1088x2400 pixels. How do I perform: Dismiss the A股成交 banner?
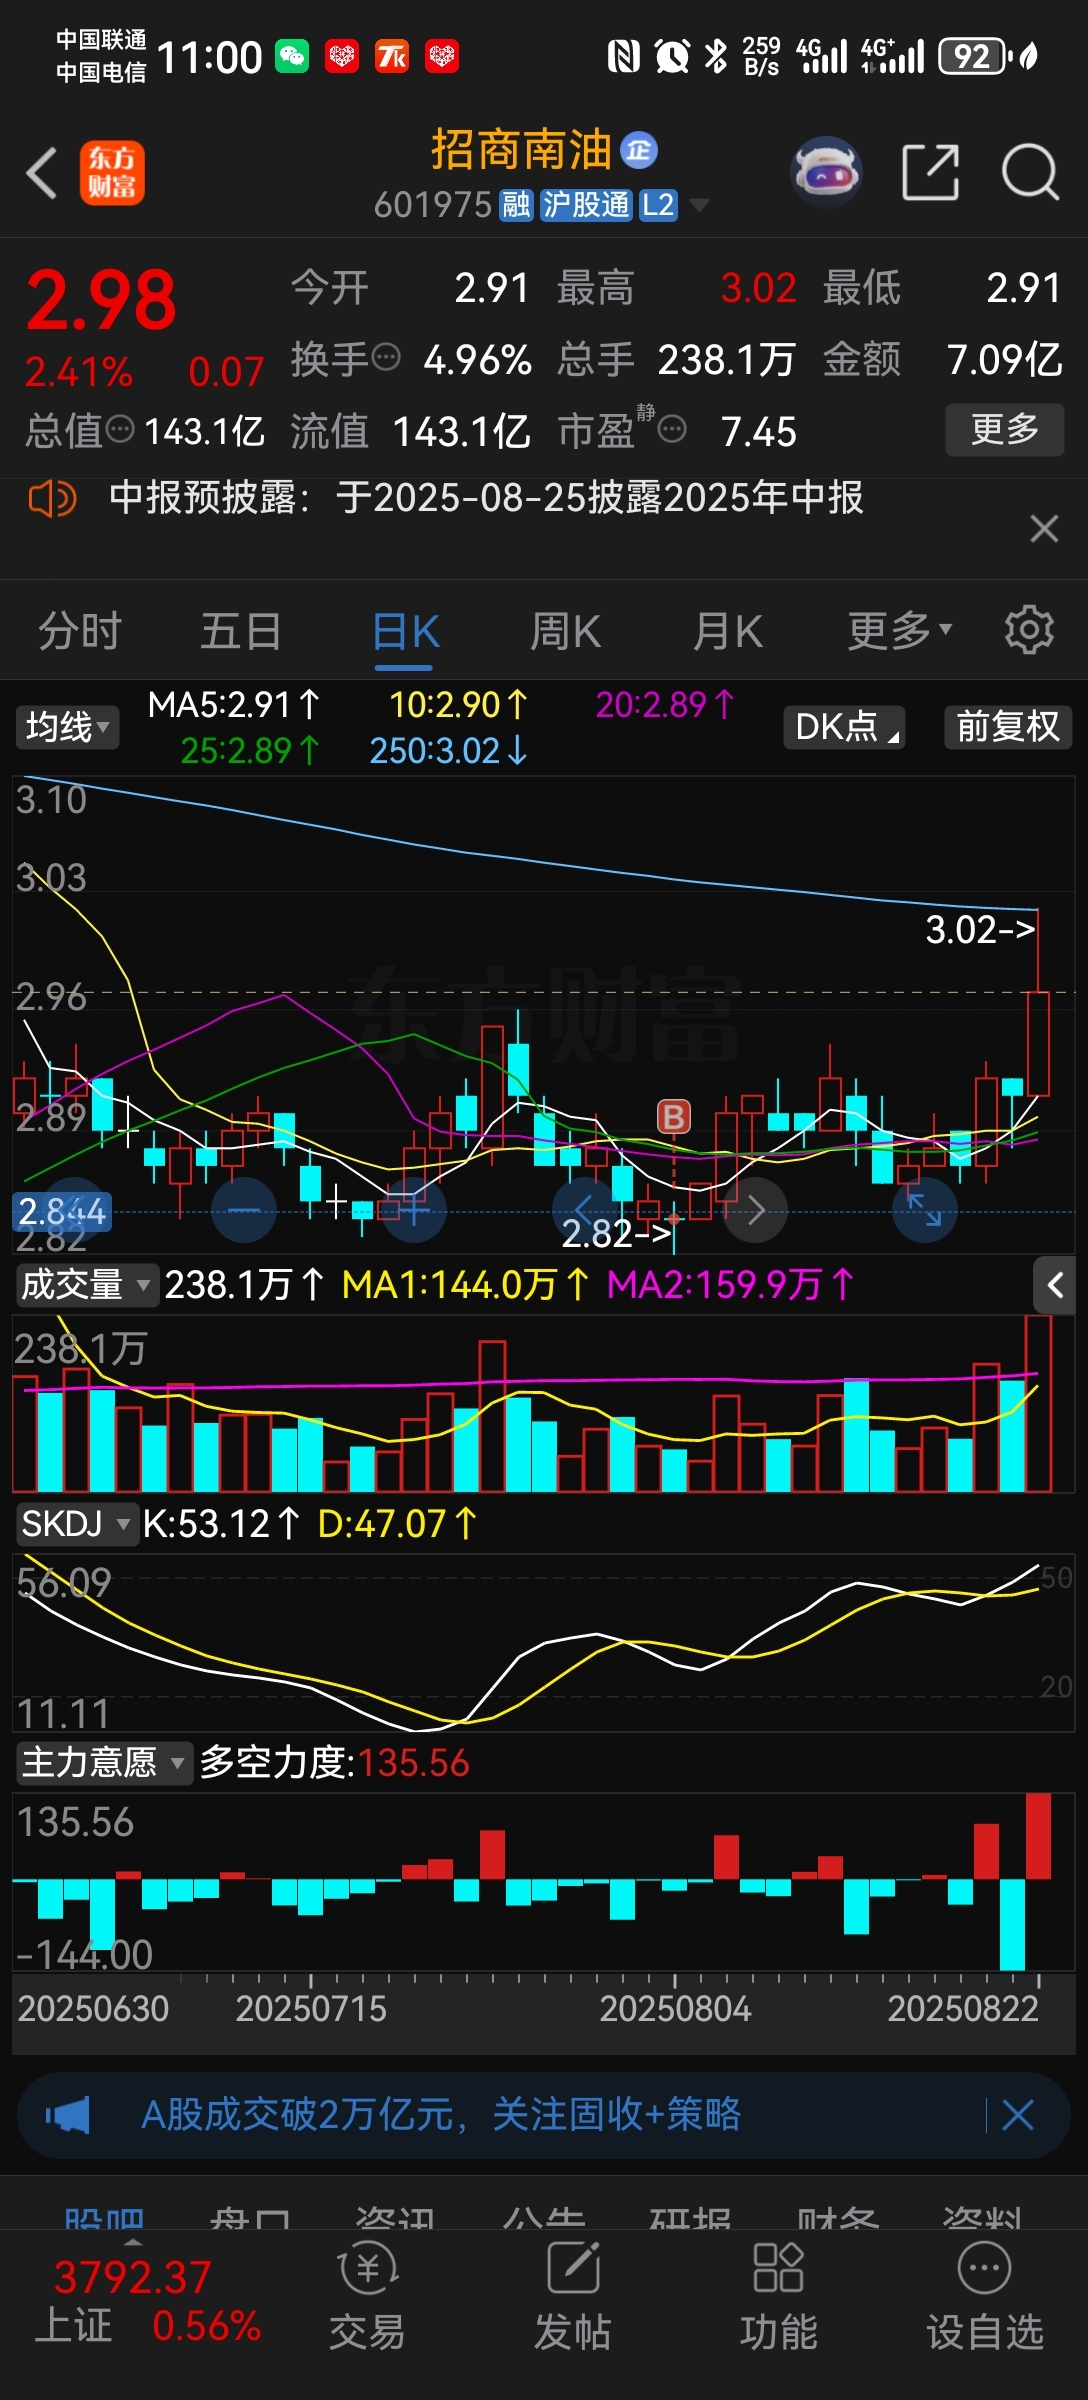pos(1018,2115)
